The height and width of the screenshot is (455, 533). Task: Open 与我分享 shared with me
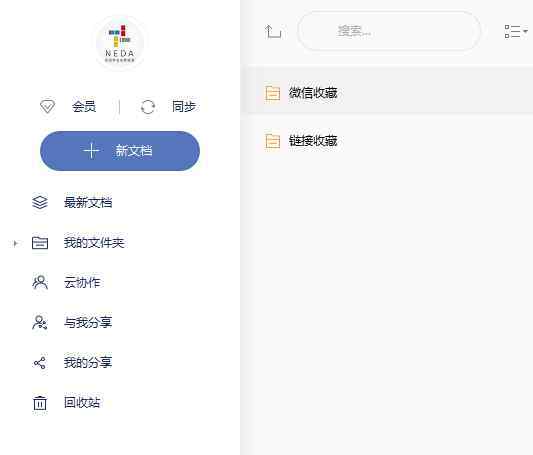[88, 322]
